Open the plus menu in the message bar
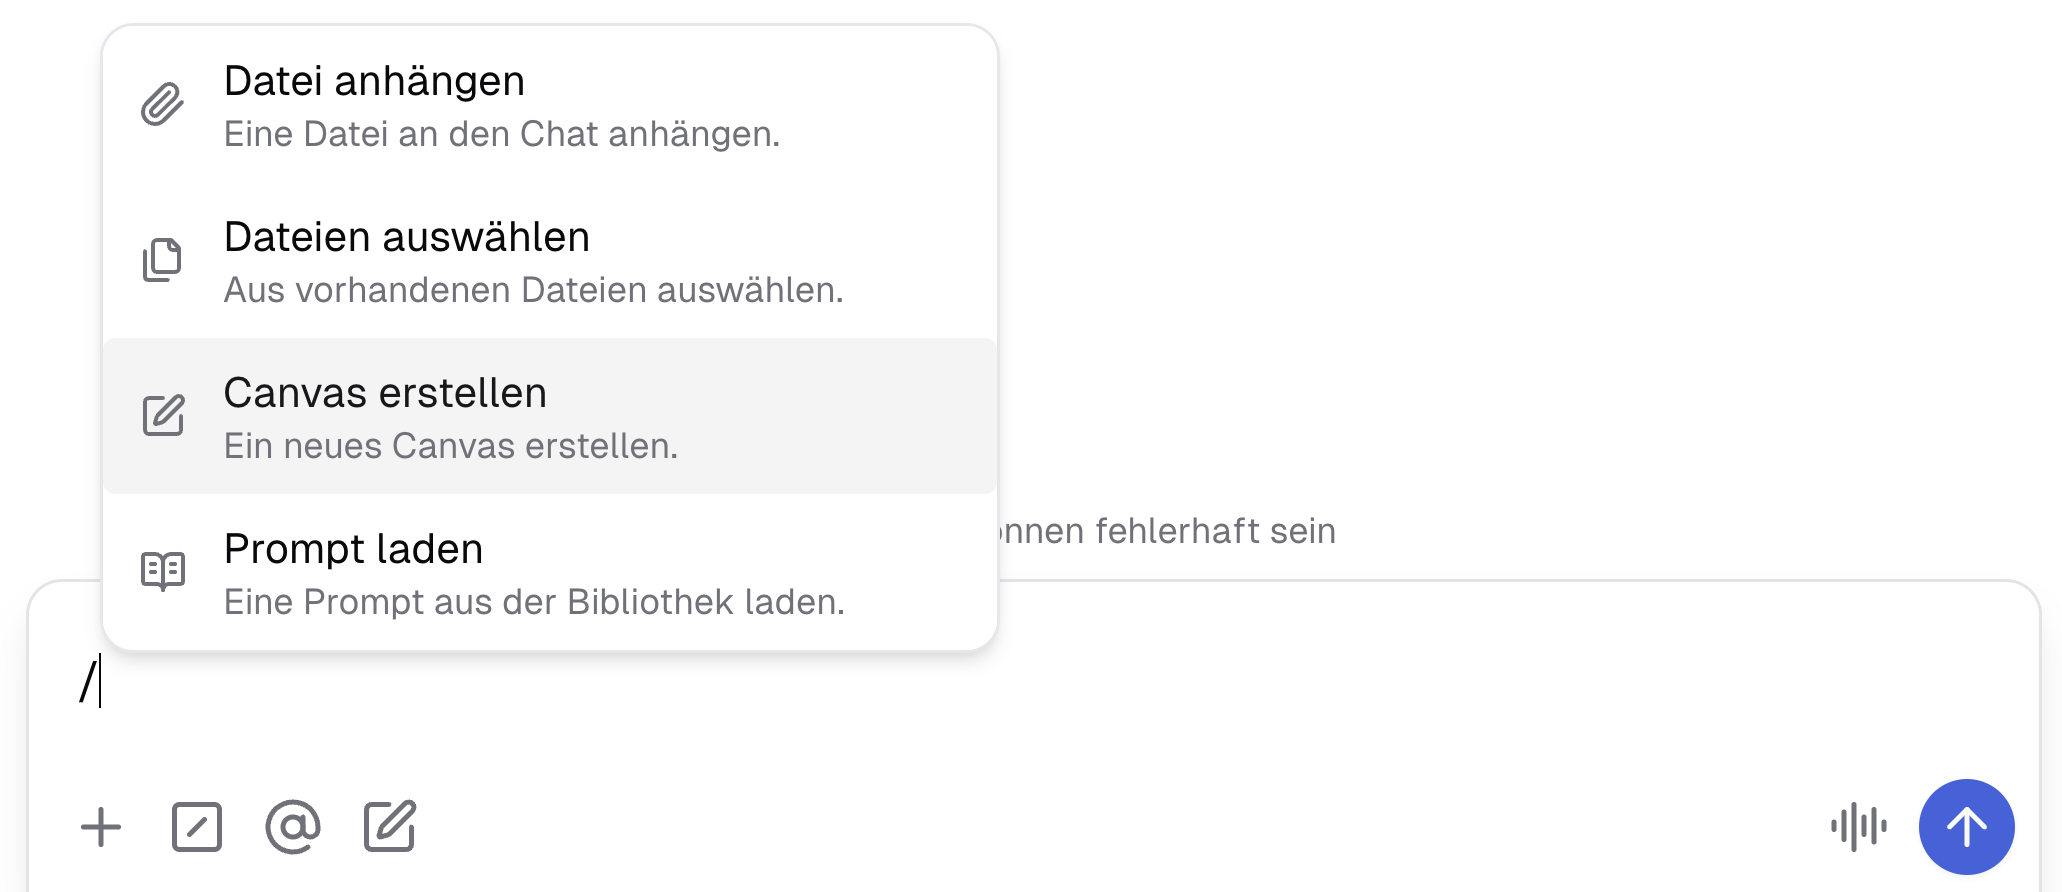This screenshot has height=892, width=2062. pos(100,827)
